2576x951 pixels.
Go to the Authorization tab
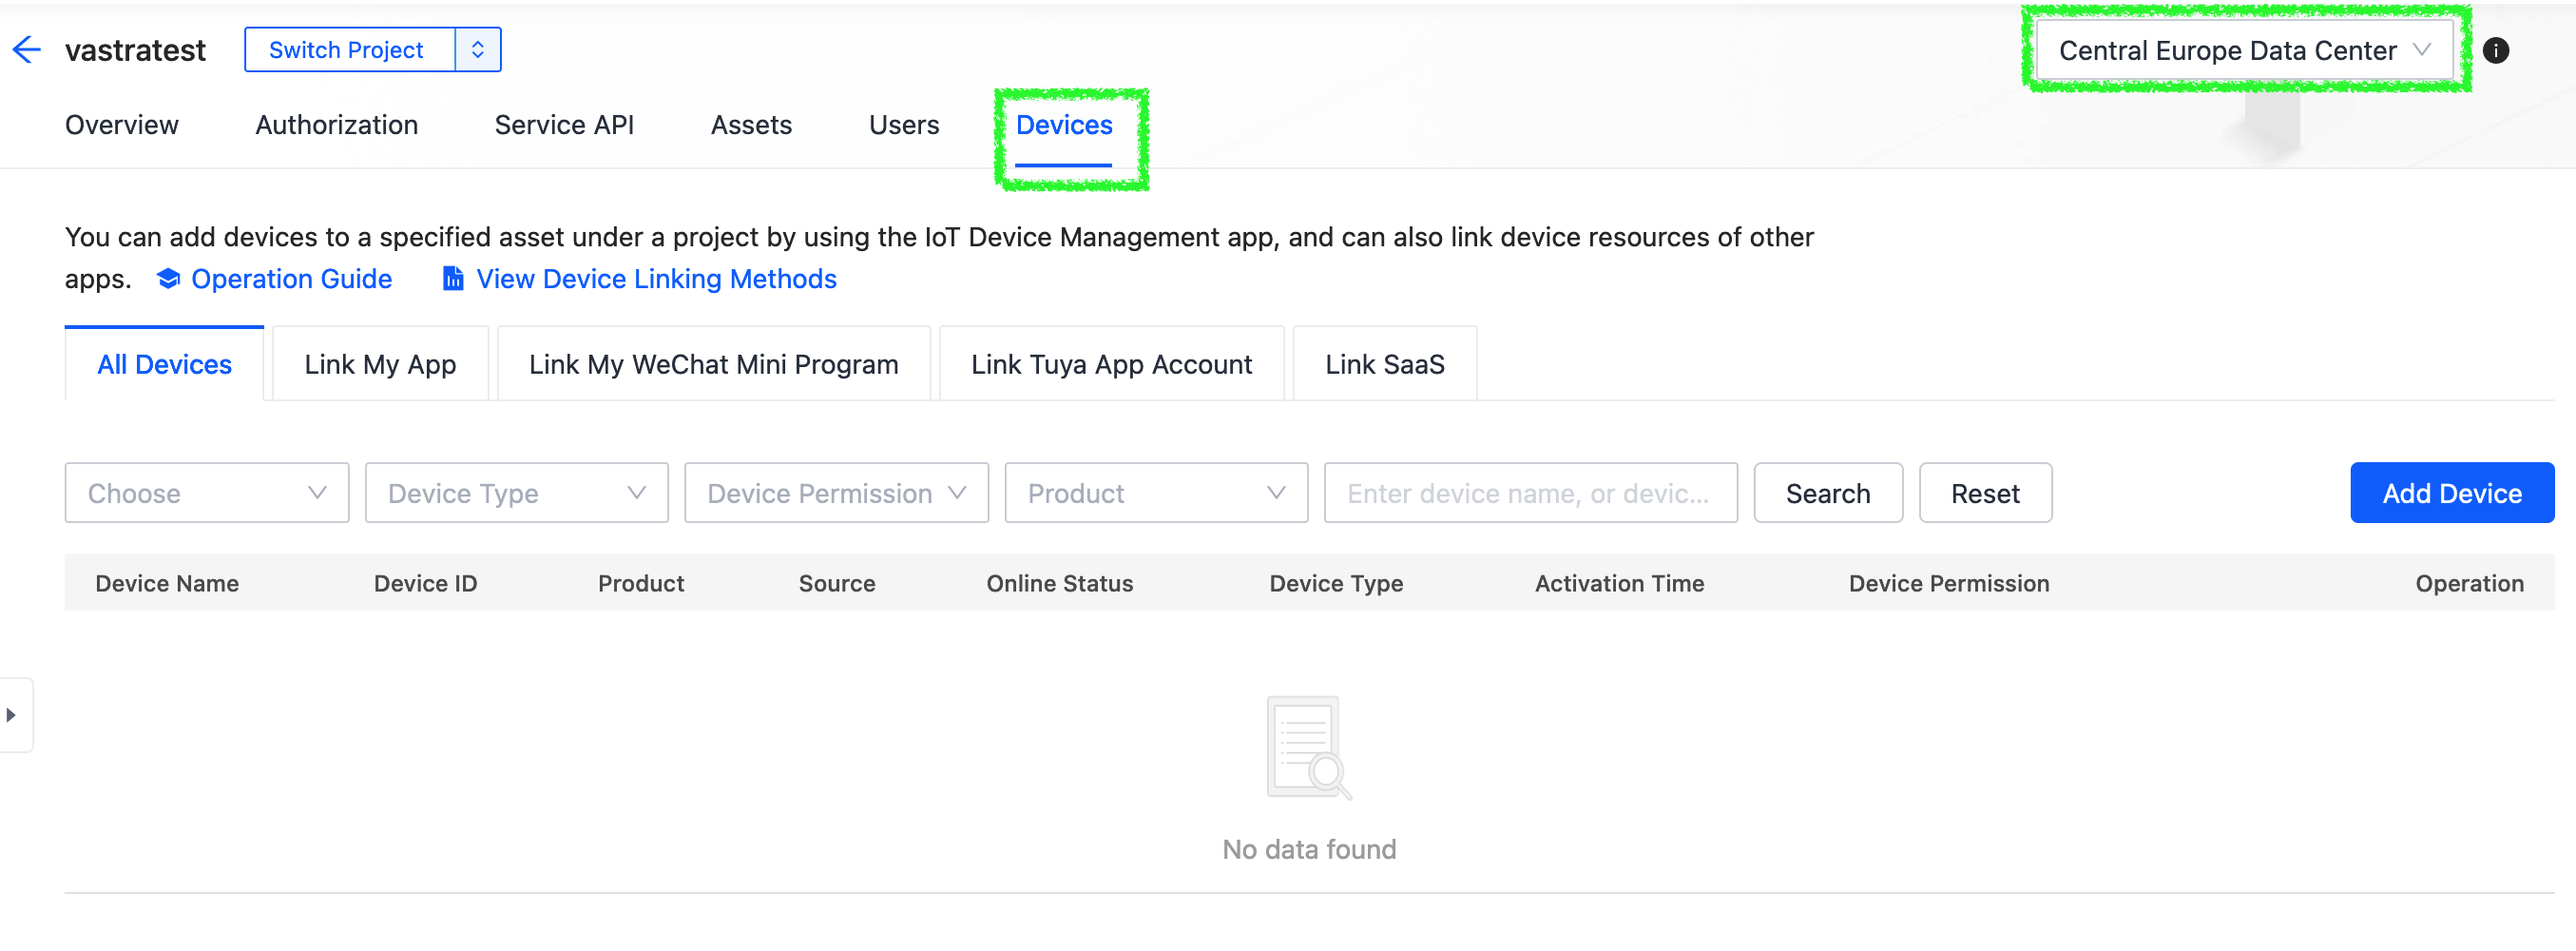(x=336, y=125)
